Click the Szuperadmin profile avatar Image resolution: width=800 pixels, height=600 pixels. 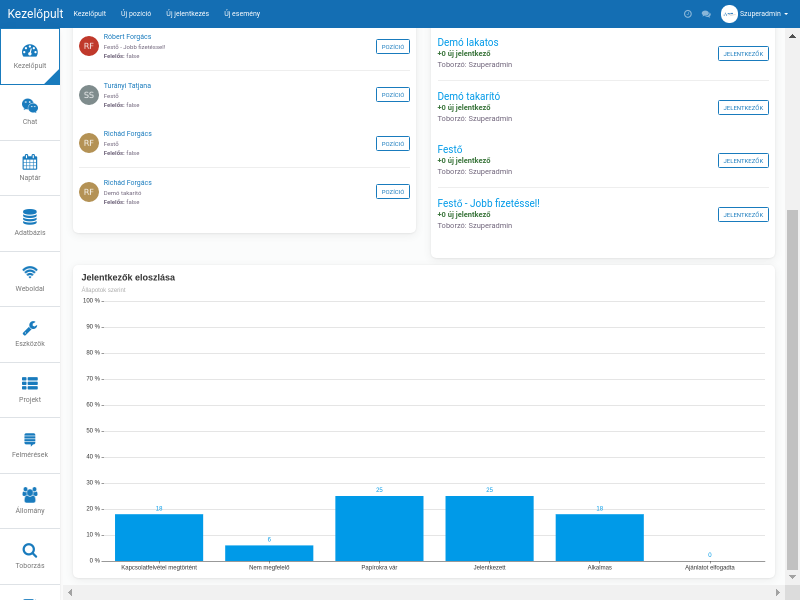(729, 14)
